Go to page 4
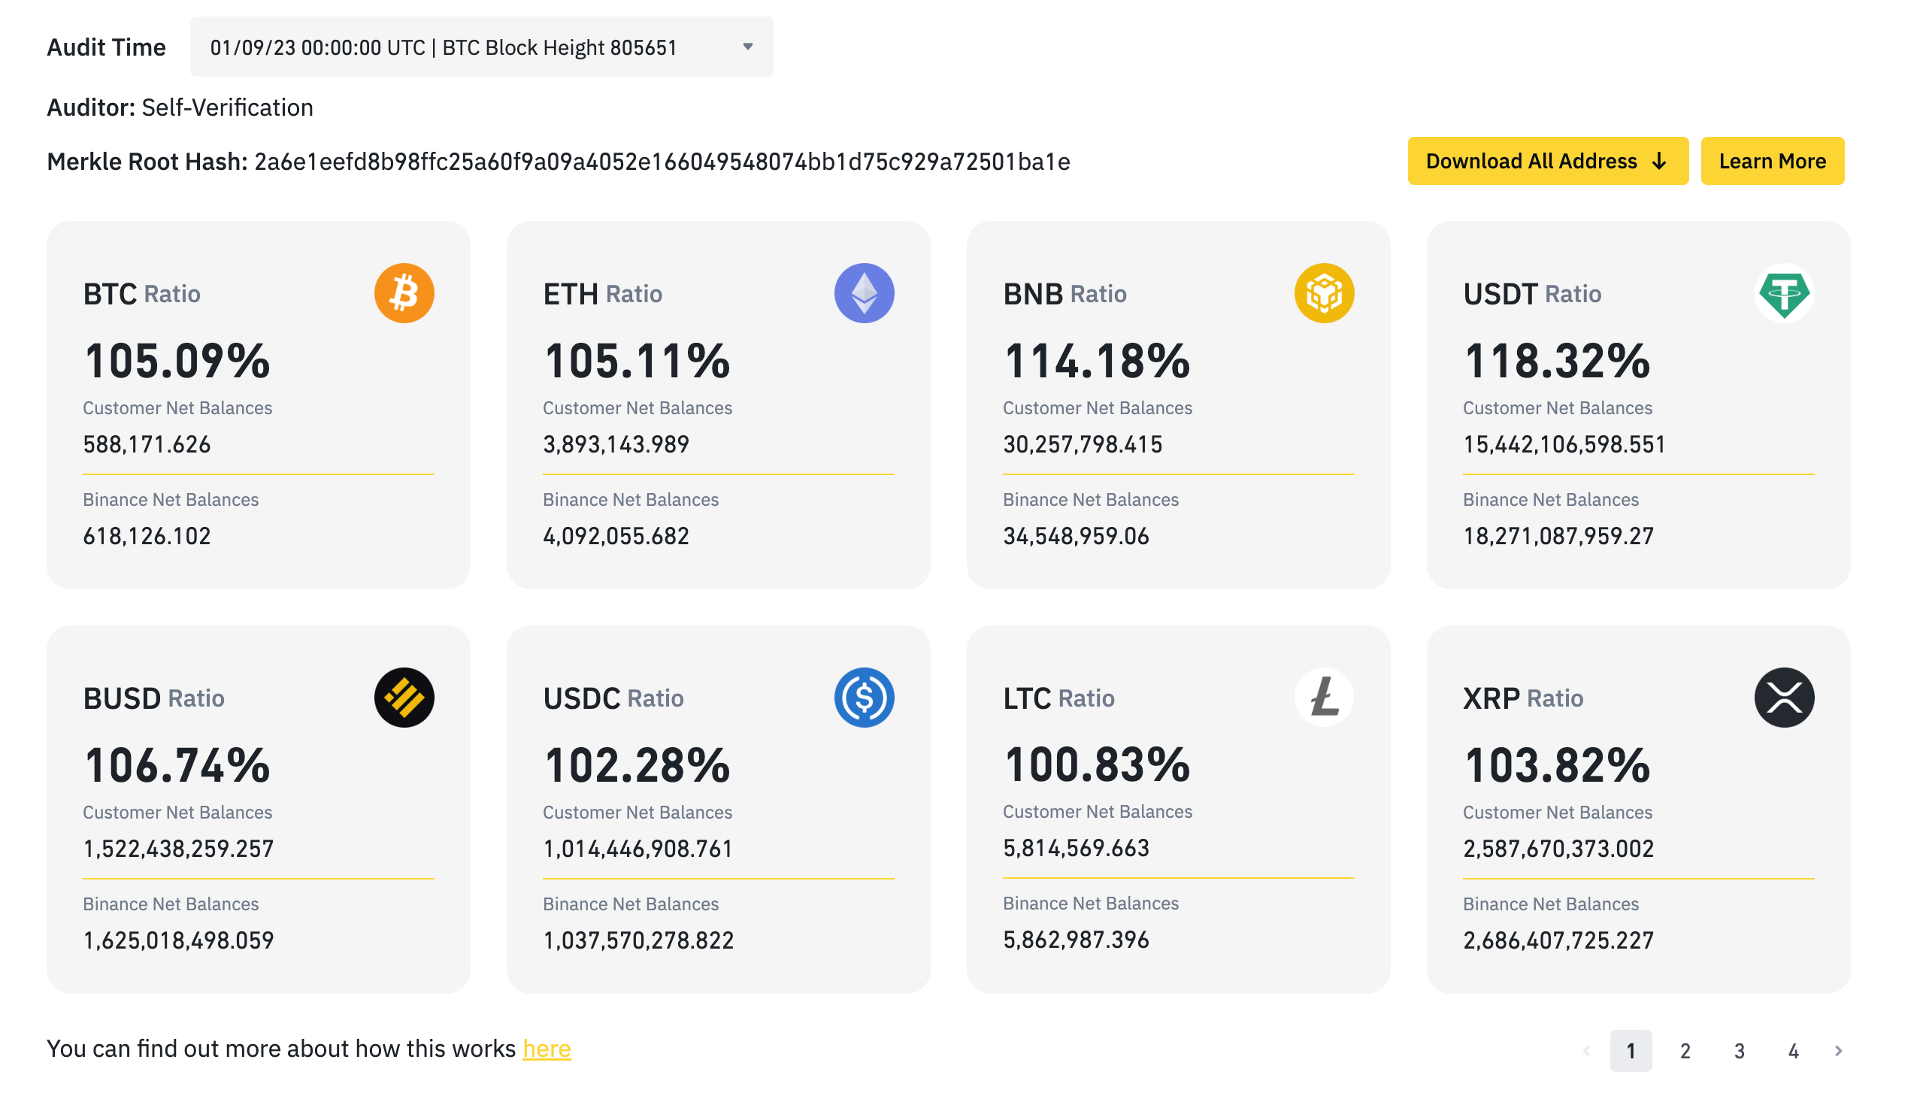This screenshot has width=1920, height=1114. pyautogui.click(x=1793, y=1051)
